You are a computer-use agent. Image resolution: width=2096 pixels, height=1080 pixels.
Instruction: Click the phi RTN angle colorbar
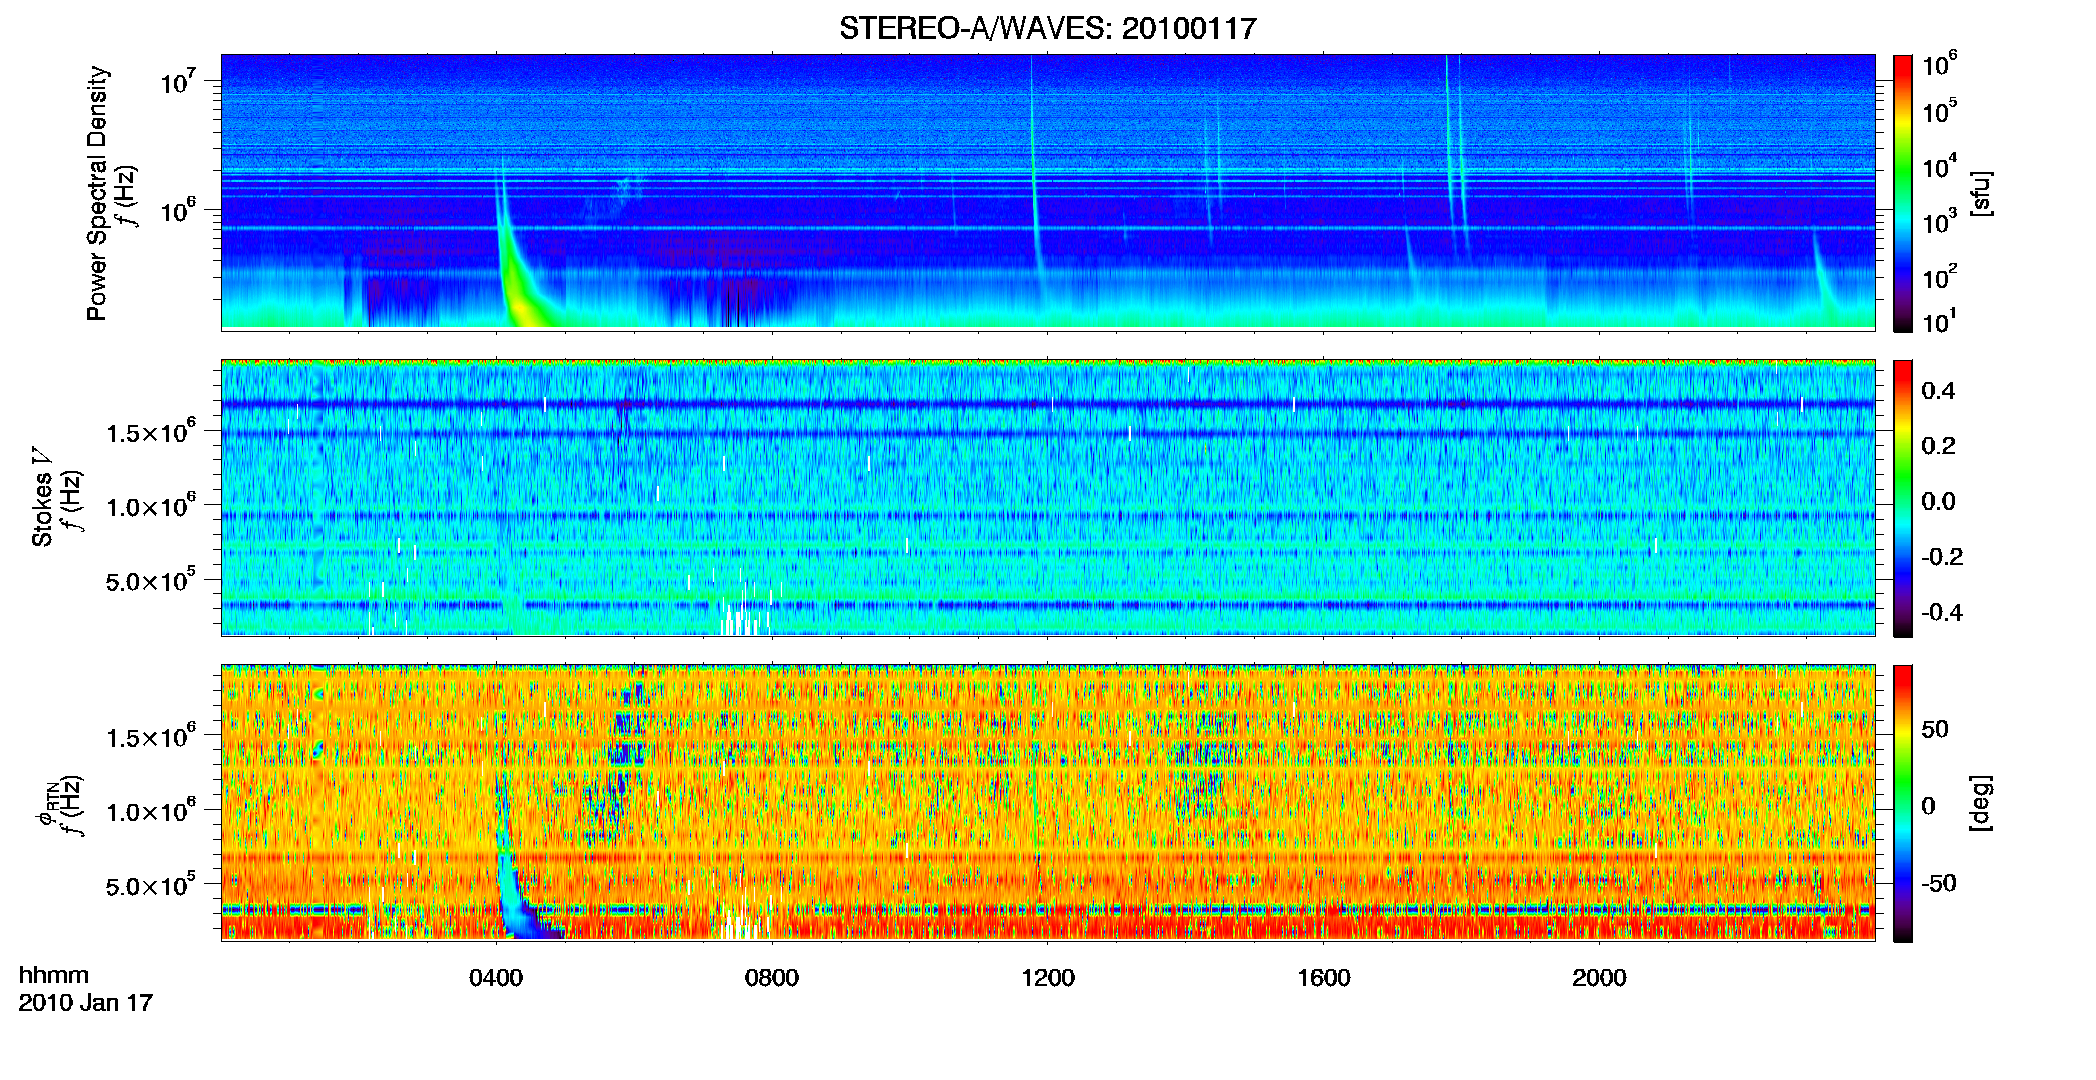(x=1902, y=803)
